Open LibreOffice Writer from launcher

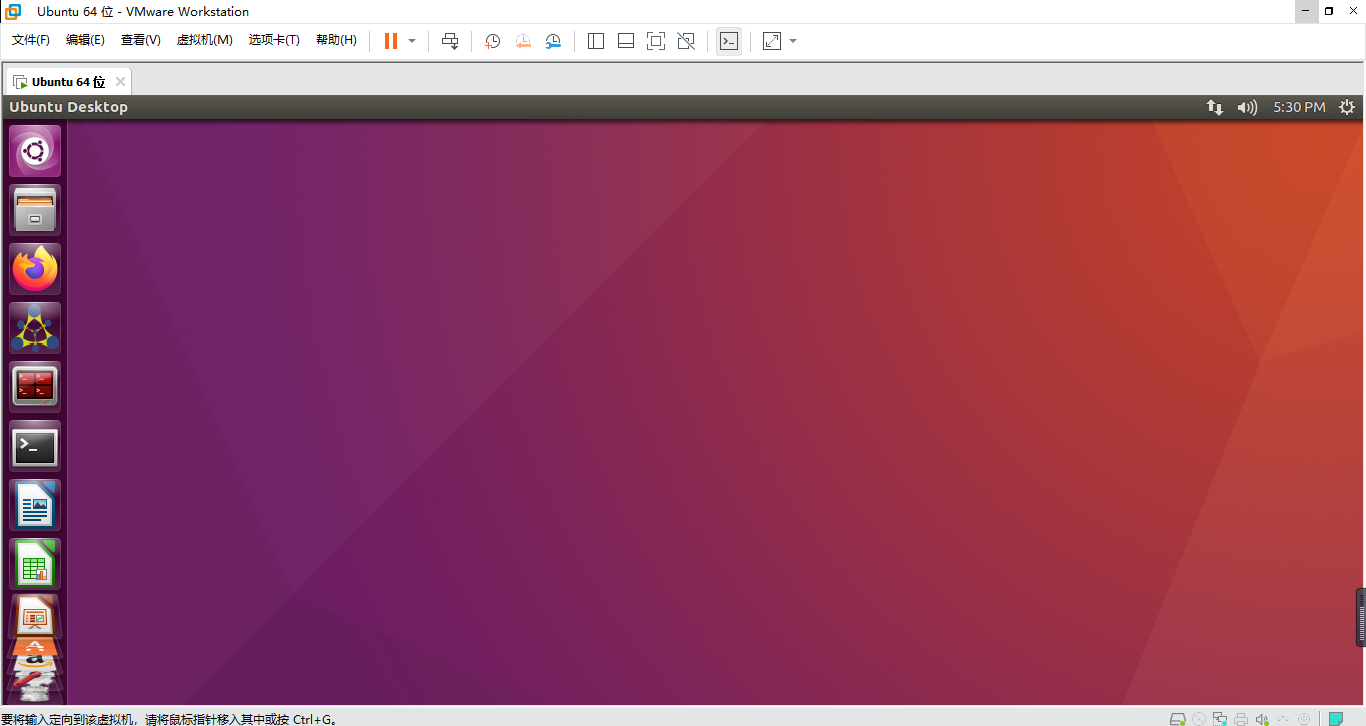(x=35, y=505)
